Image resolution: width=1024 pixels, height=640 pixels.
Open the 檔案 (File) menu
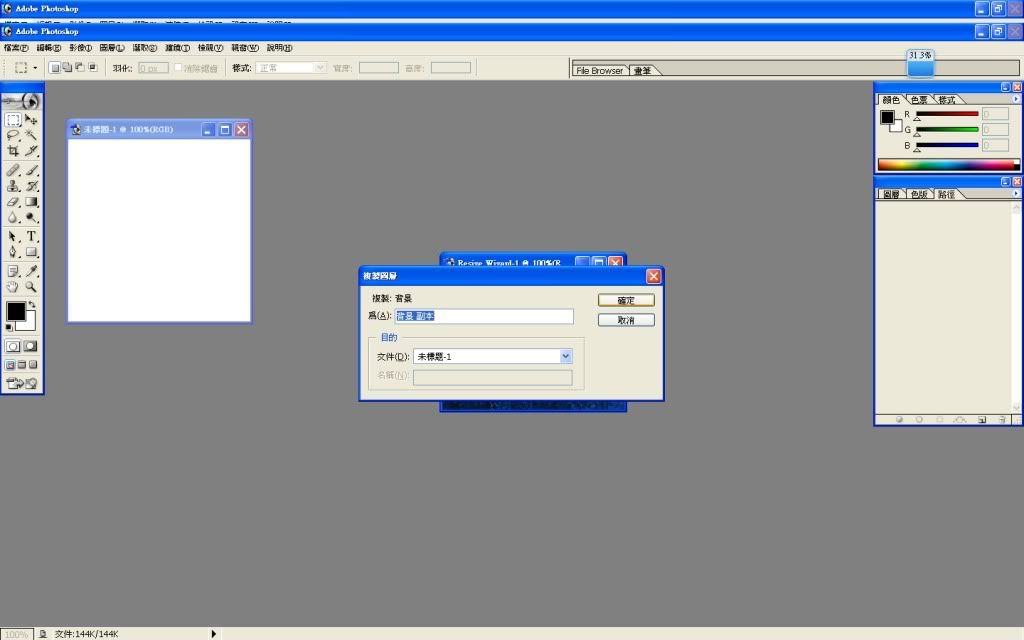click(x=16, y=47)
